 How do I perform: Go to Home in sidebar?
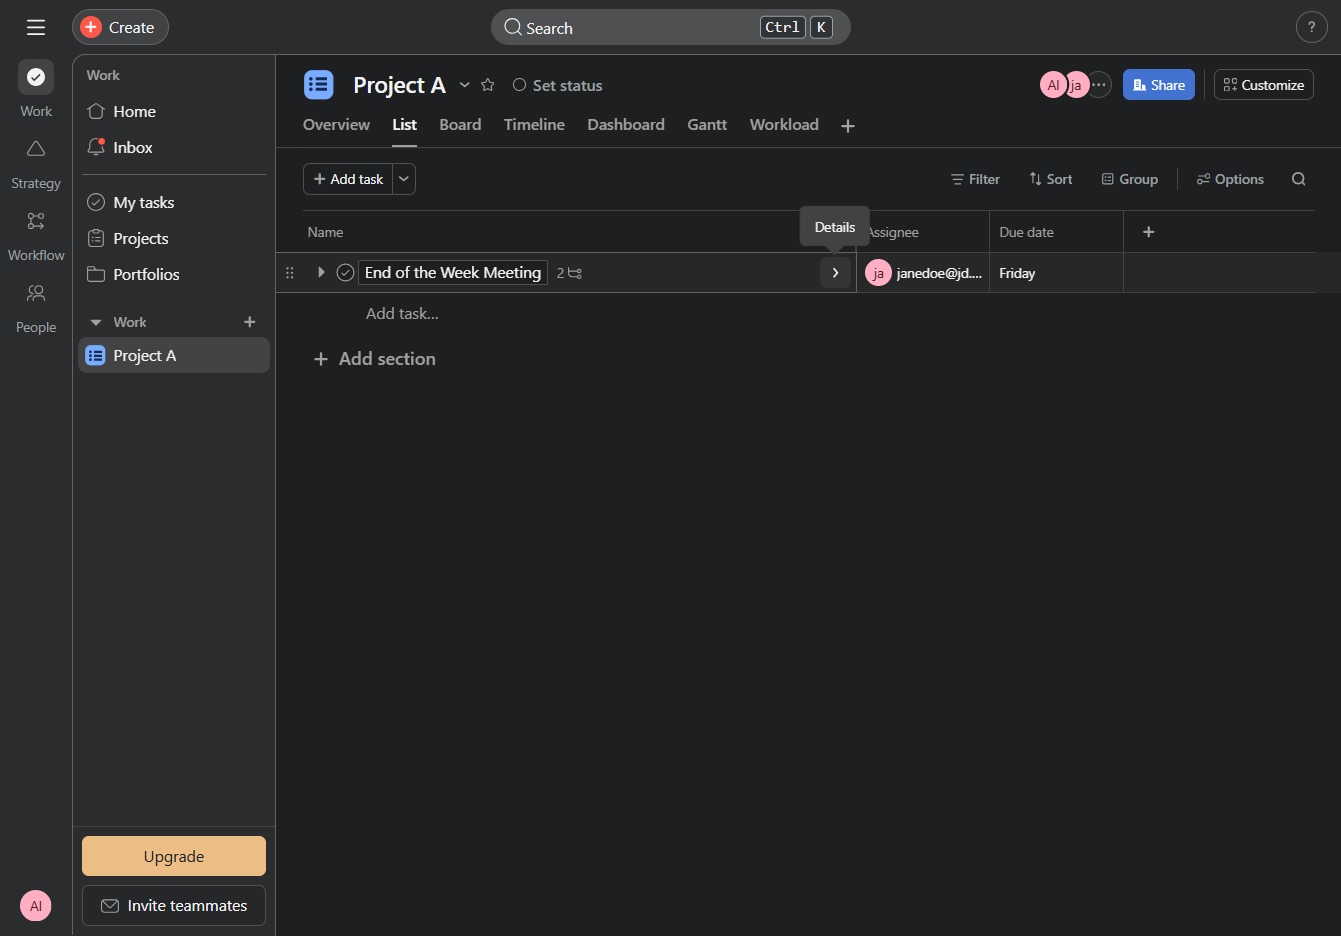[x=174, y=111]
